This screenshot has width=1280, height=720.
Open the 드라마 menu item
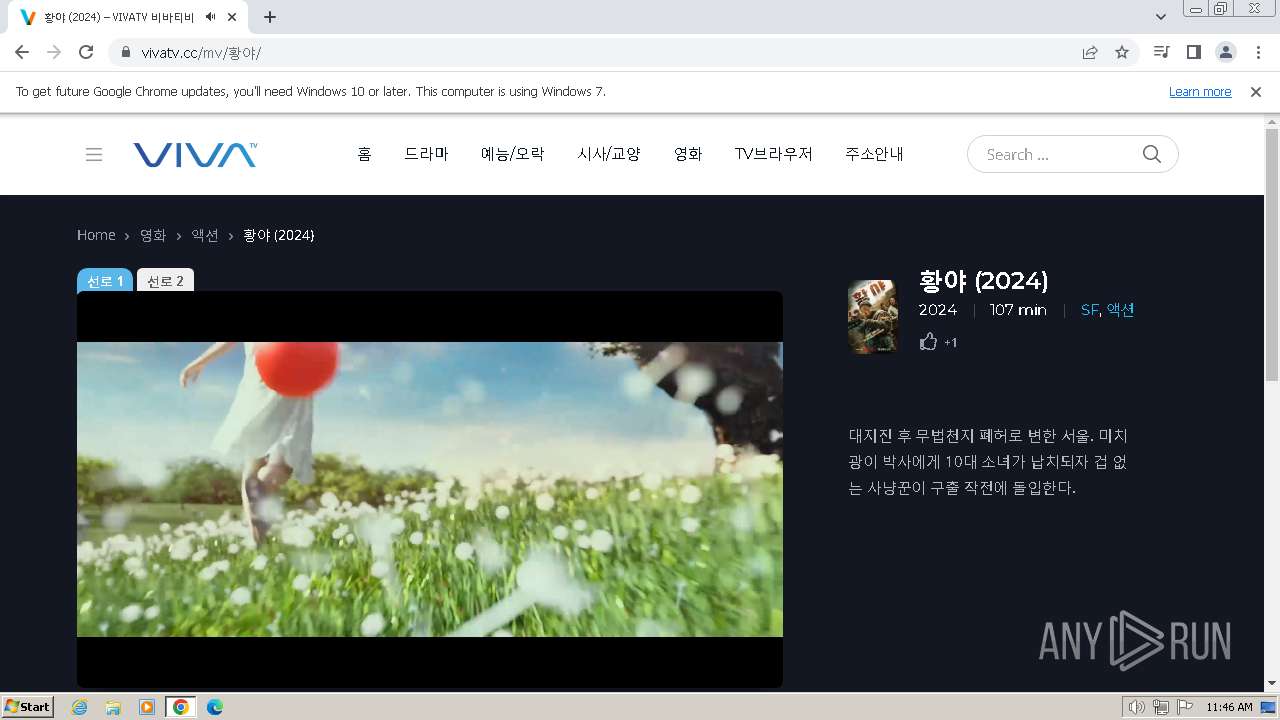pos(426,154)
